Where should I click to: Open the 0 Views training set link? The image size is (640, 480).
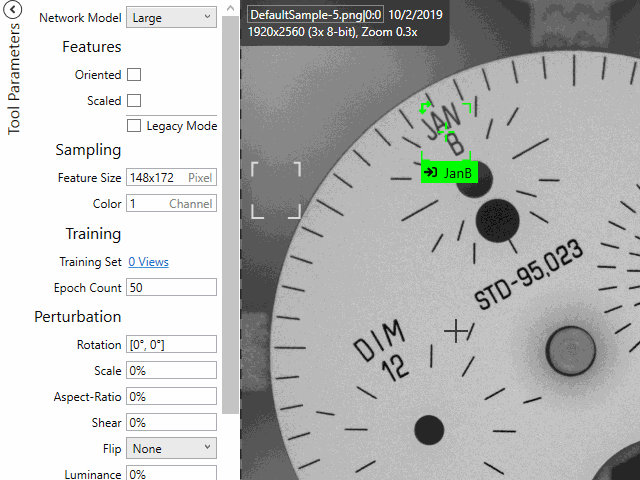click(148, 262)
